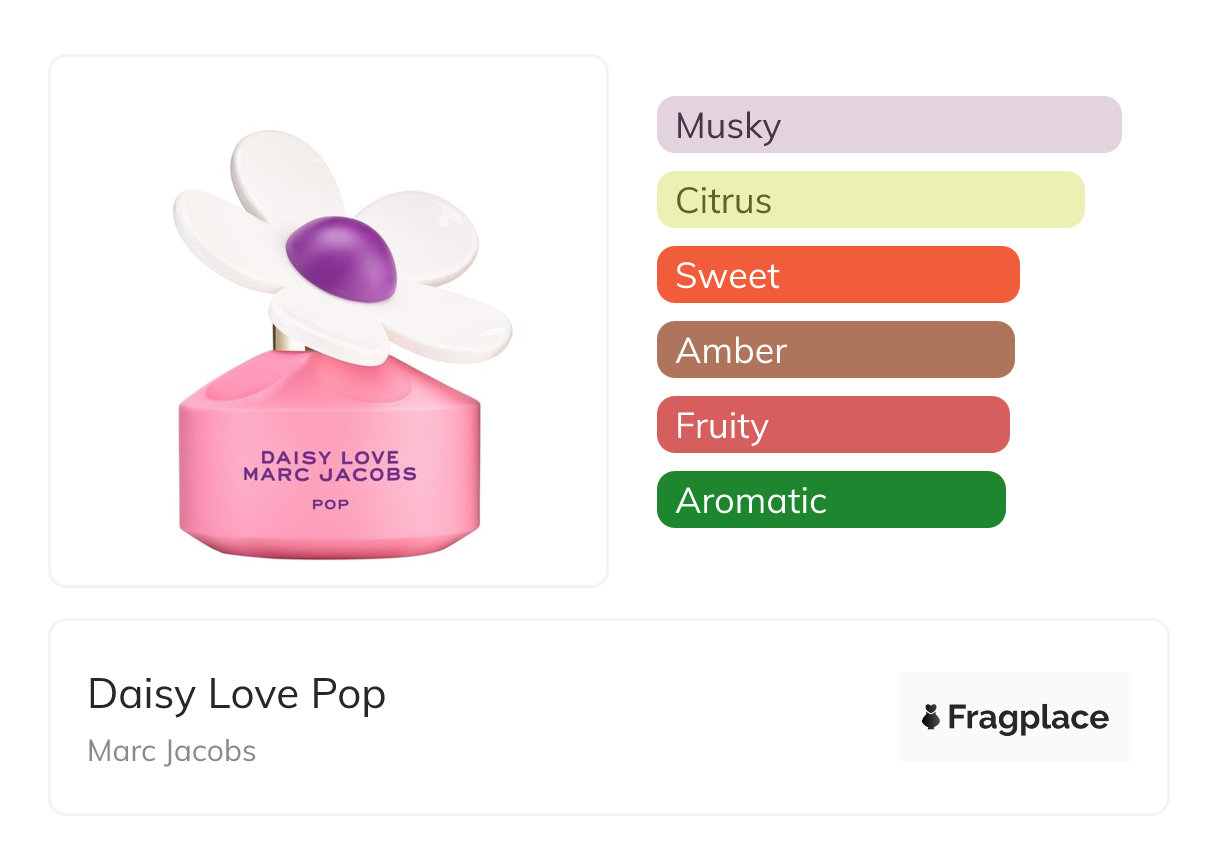Click the lower-right daisy petal
The width and height of the screenshot is (1218, 864).
pos(450,325)
